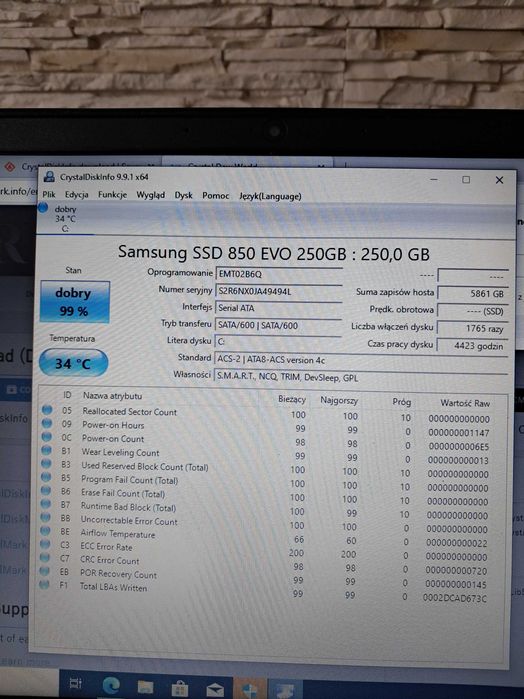Click the status icon for POR Recovery Count
Screen dimensions: 524x699
pos(44,571)
